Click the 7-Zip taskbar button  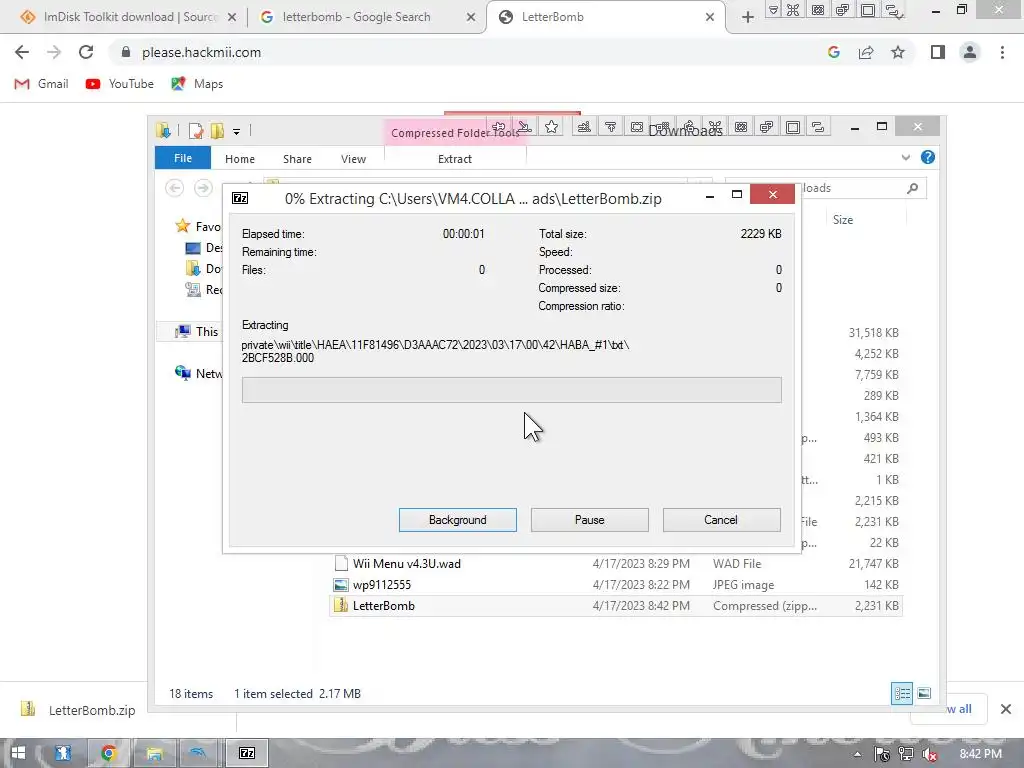click(247, 753)
